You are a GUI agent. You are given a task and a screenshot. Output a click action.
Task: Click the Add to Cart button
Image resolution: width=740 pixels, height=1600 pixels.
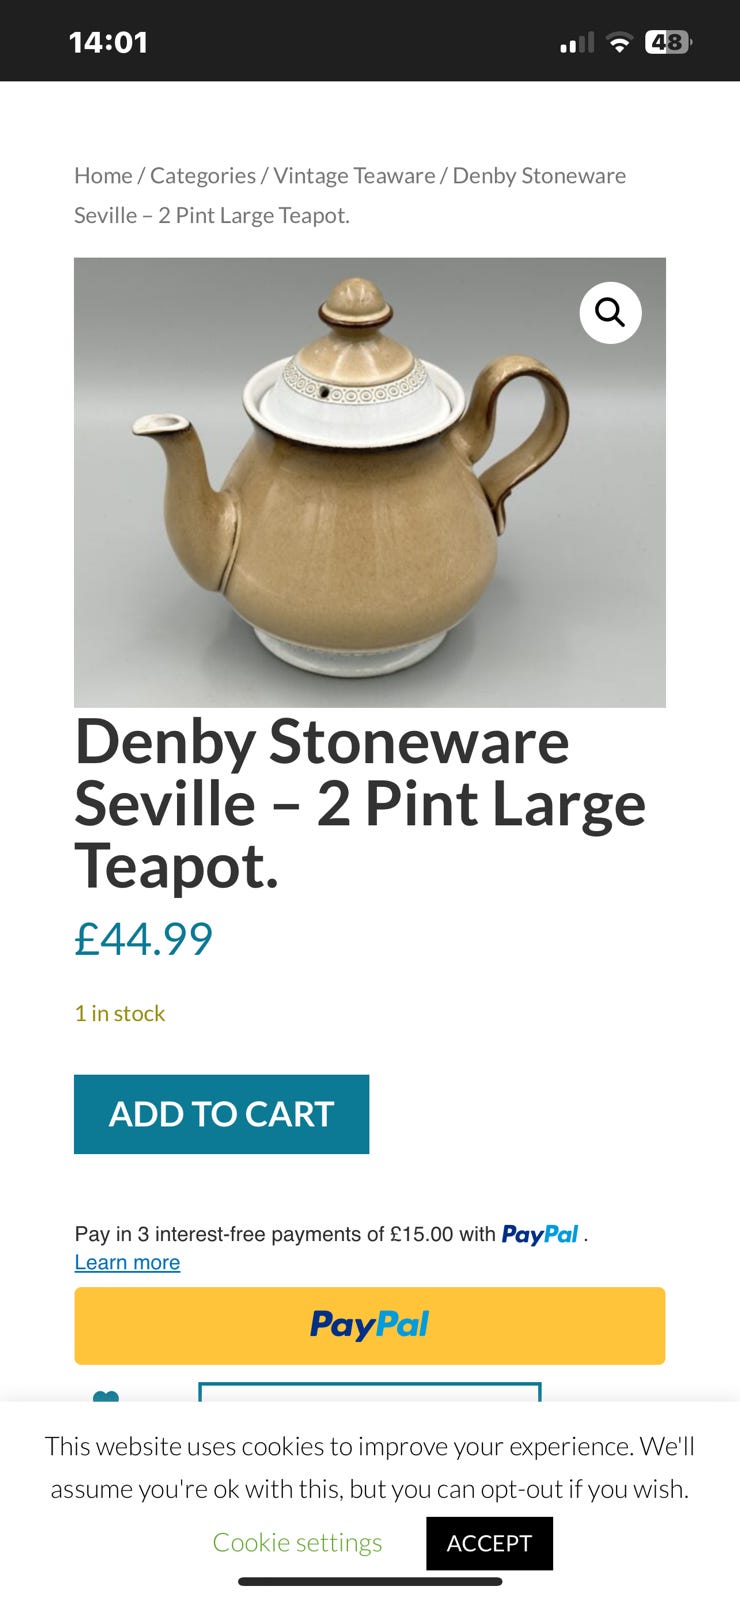click(x=221, y=1114)
